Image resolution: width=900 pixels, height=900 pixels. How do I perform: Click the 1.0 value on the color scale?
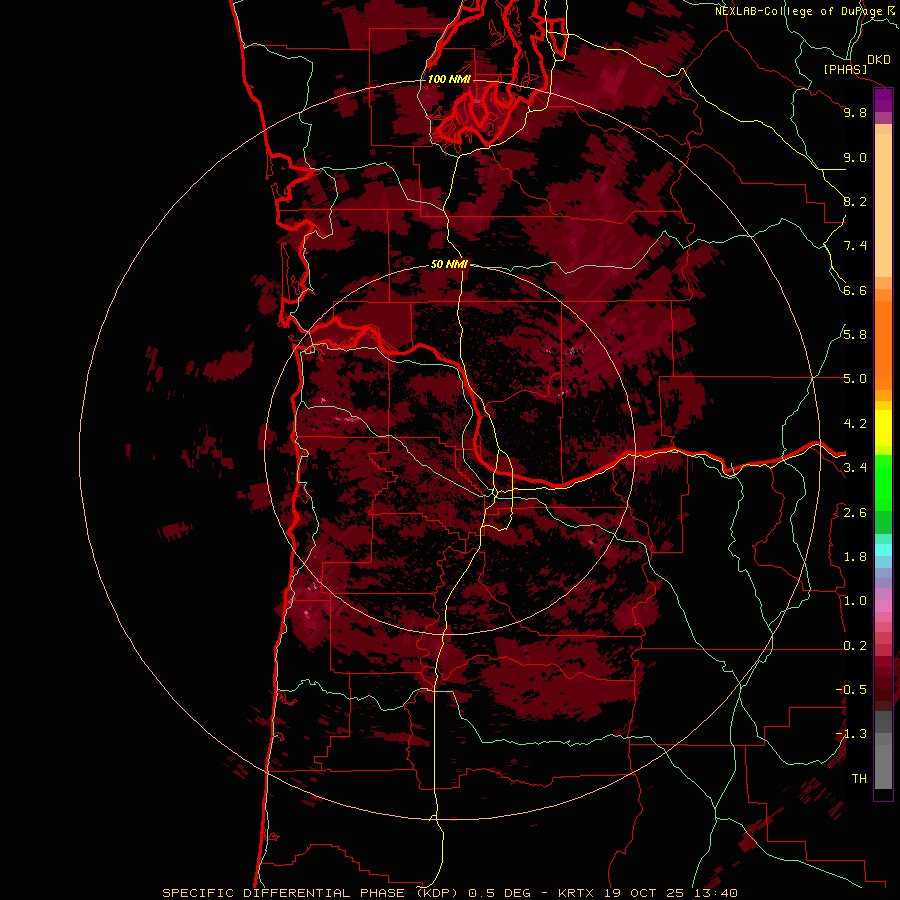[x=855, y=601]
